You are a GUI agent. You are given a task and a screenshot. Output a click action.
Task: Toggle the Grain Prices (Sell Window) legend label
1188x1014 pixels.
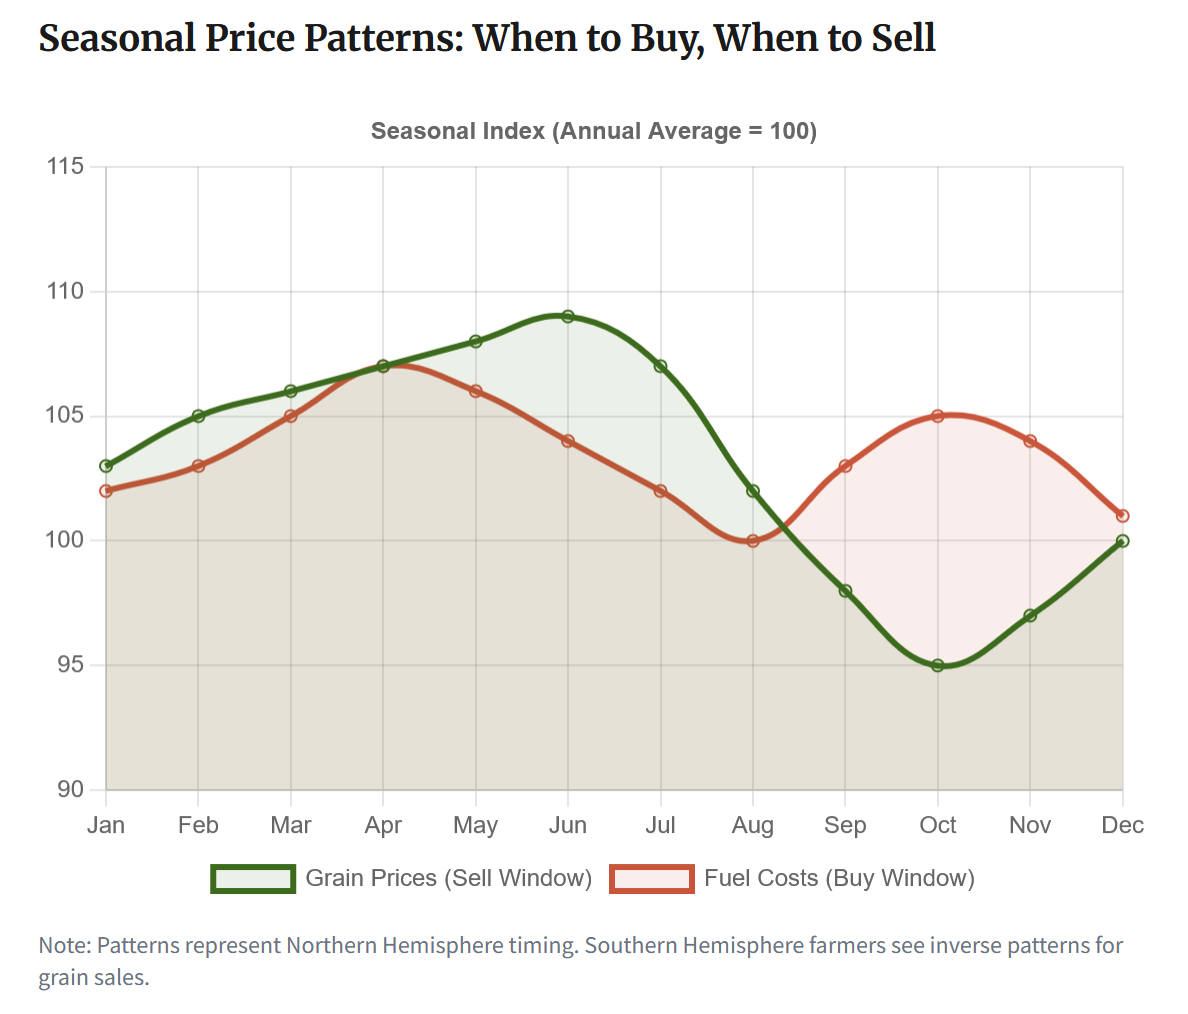(x=448, y=878)
